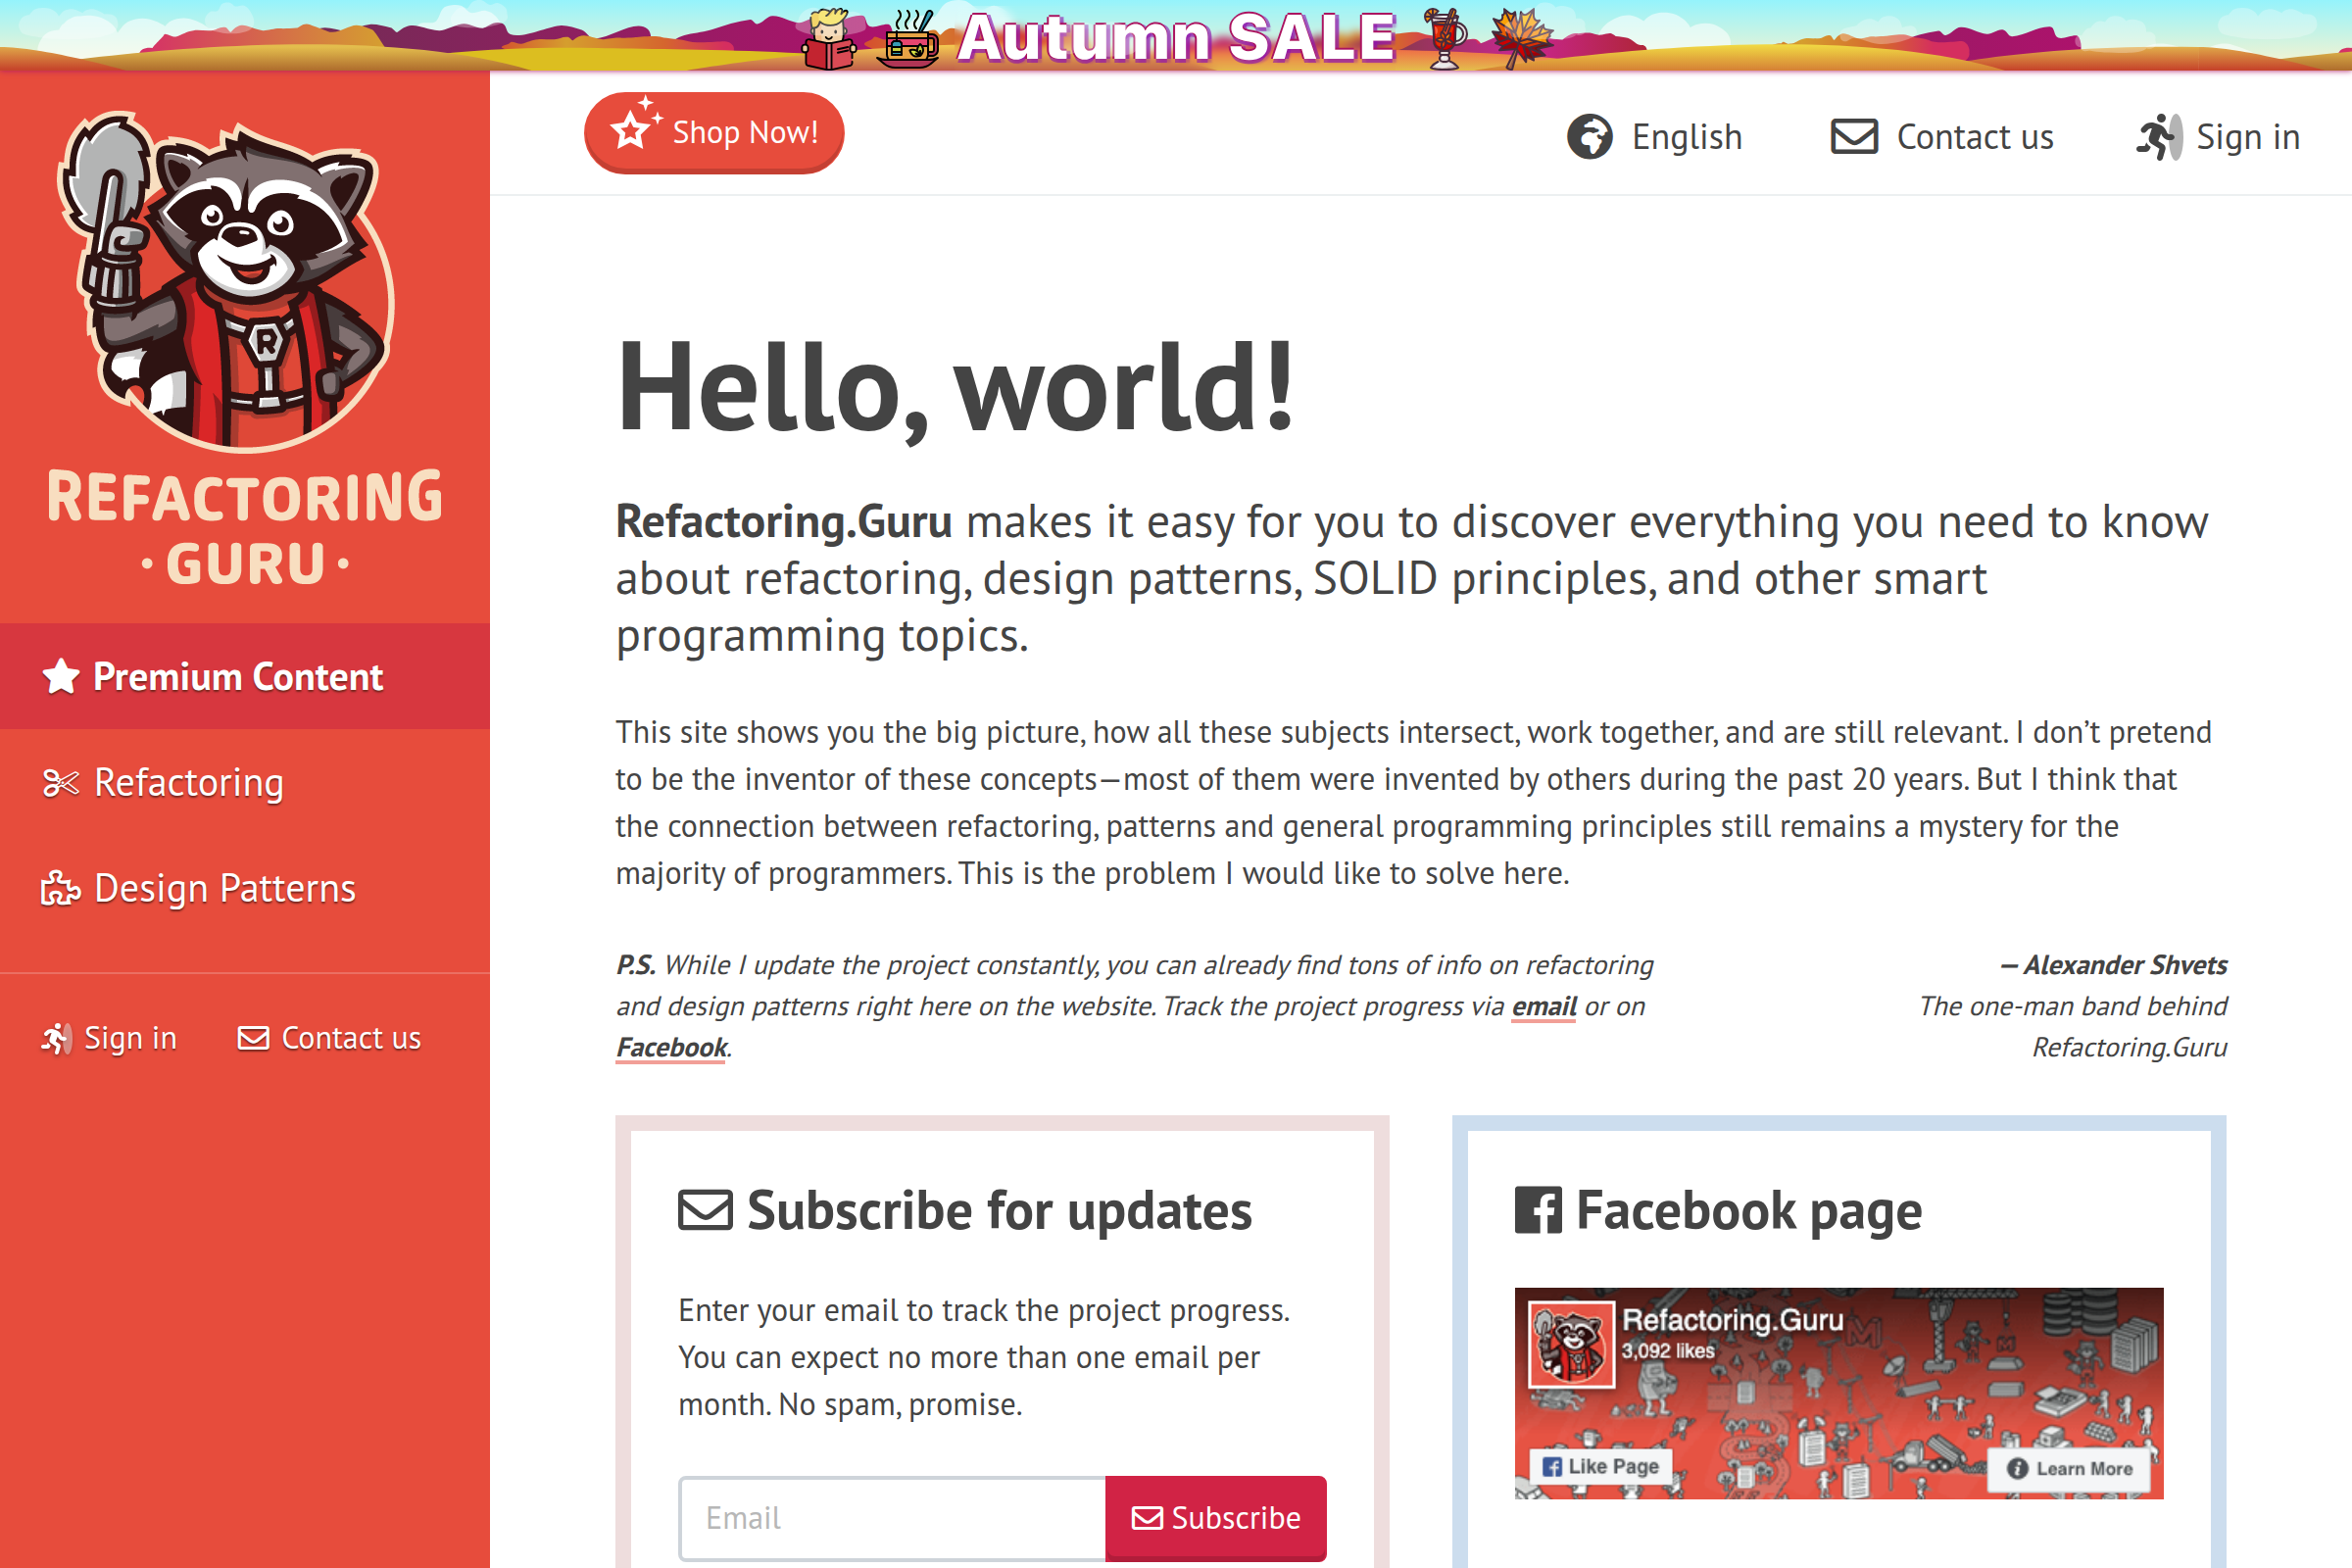Image resolution: width=2352 pixels, height=1568 pixels.
Task: Click the Shop Now! button
Action: (714, 133)
